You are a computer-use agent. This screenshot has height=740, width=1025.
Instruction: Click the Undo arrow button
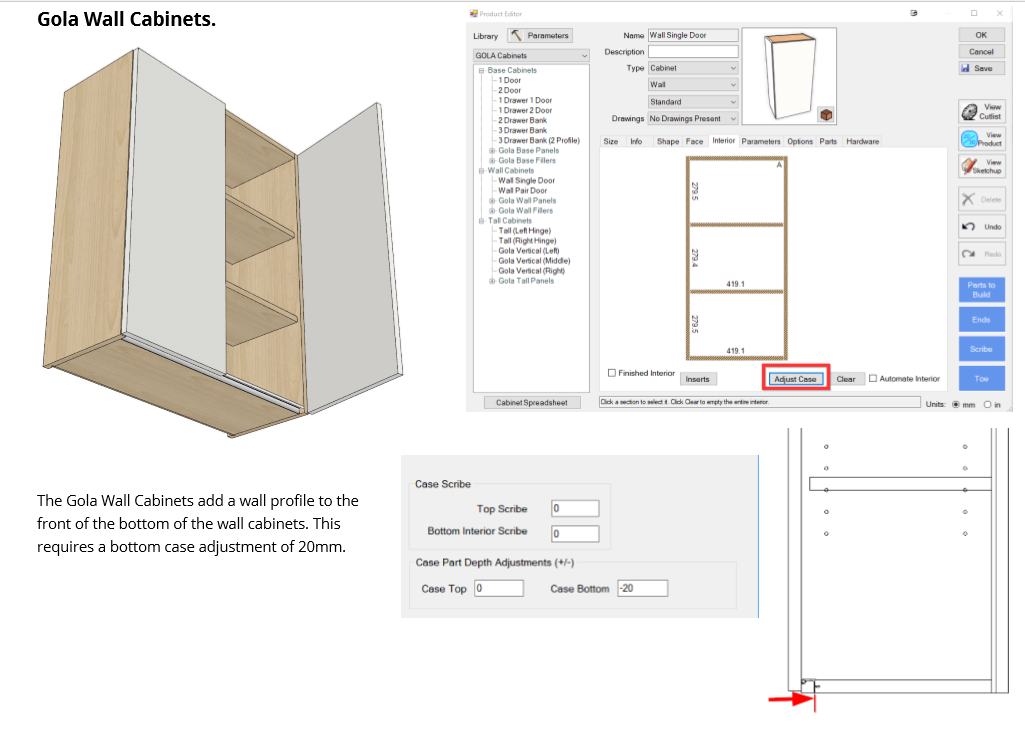pyautogui.click(x=980, y=227)
